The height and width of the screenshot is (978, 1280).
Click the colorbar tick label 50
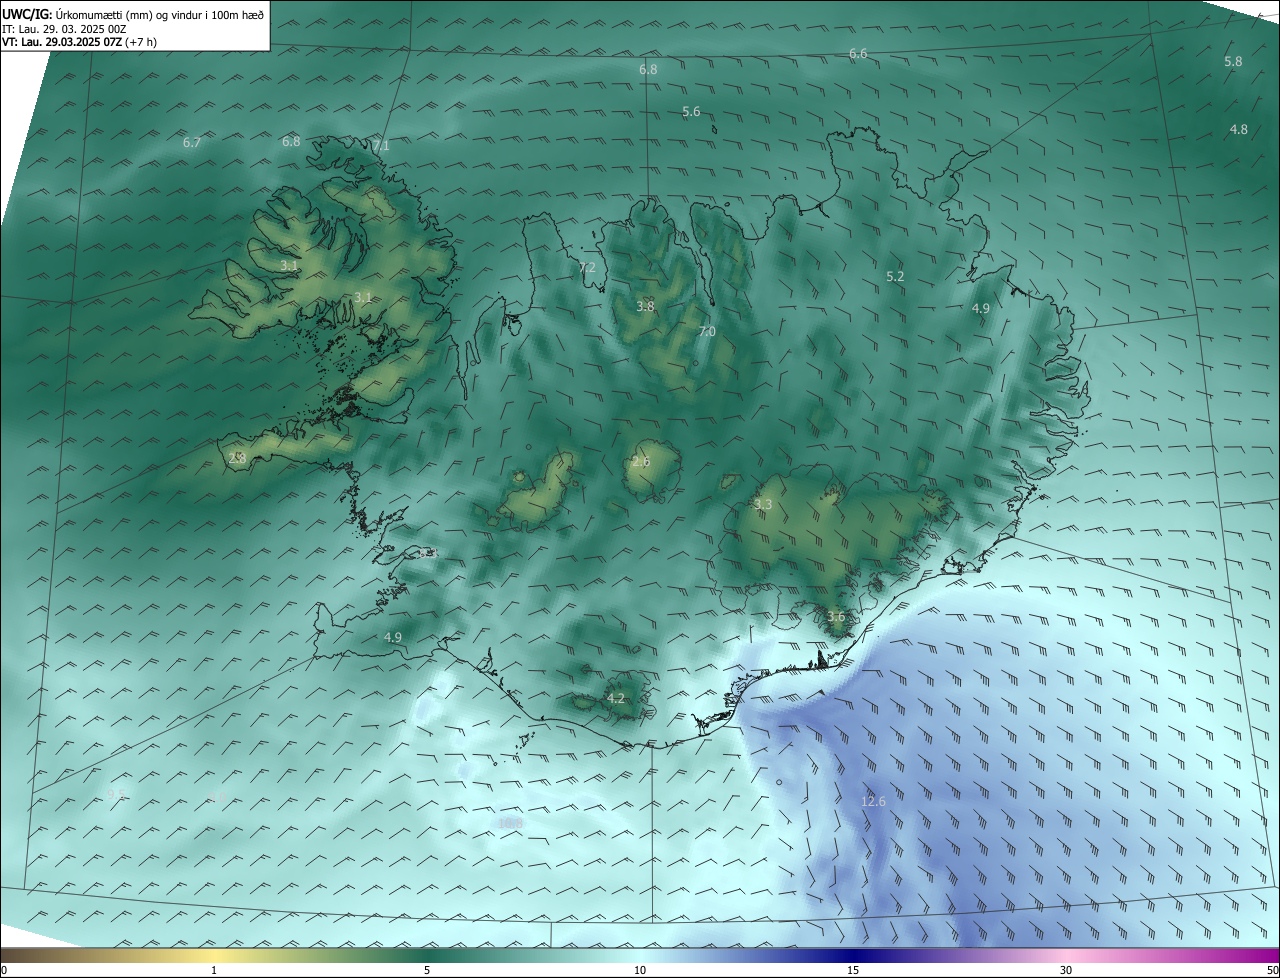(x=1271, y=970)
